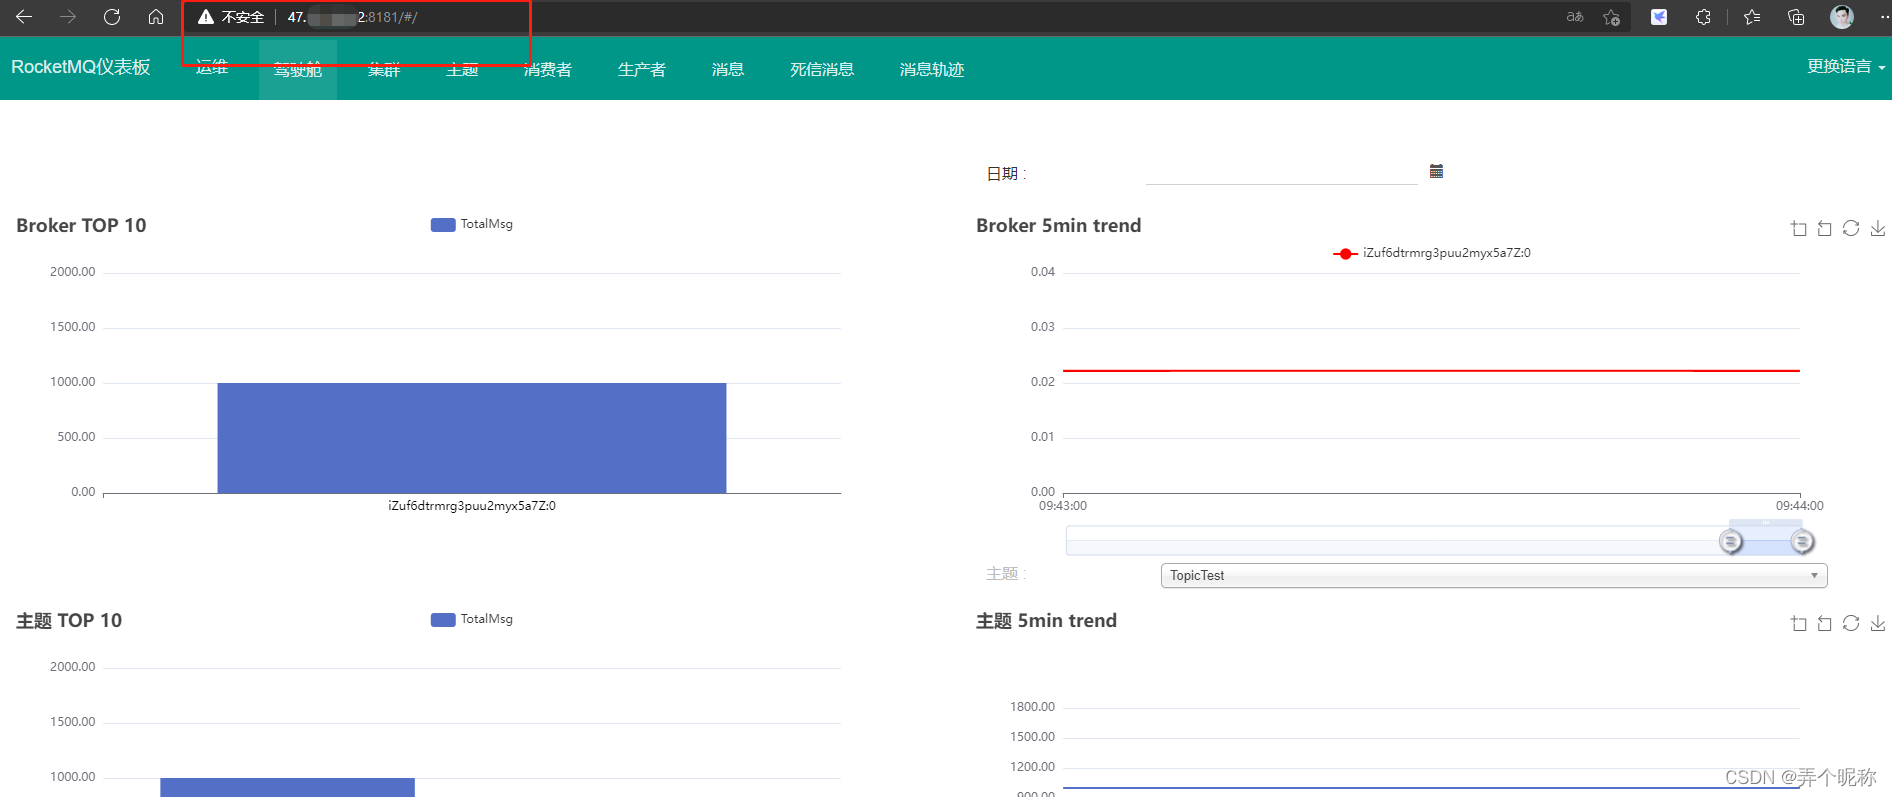1892x797 pixels.
Task: Toggle TotalMsg legend in 主题 TOP 10
Action: click(x=472, y=619)
